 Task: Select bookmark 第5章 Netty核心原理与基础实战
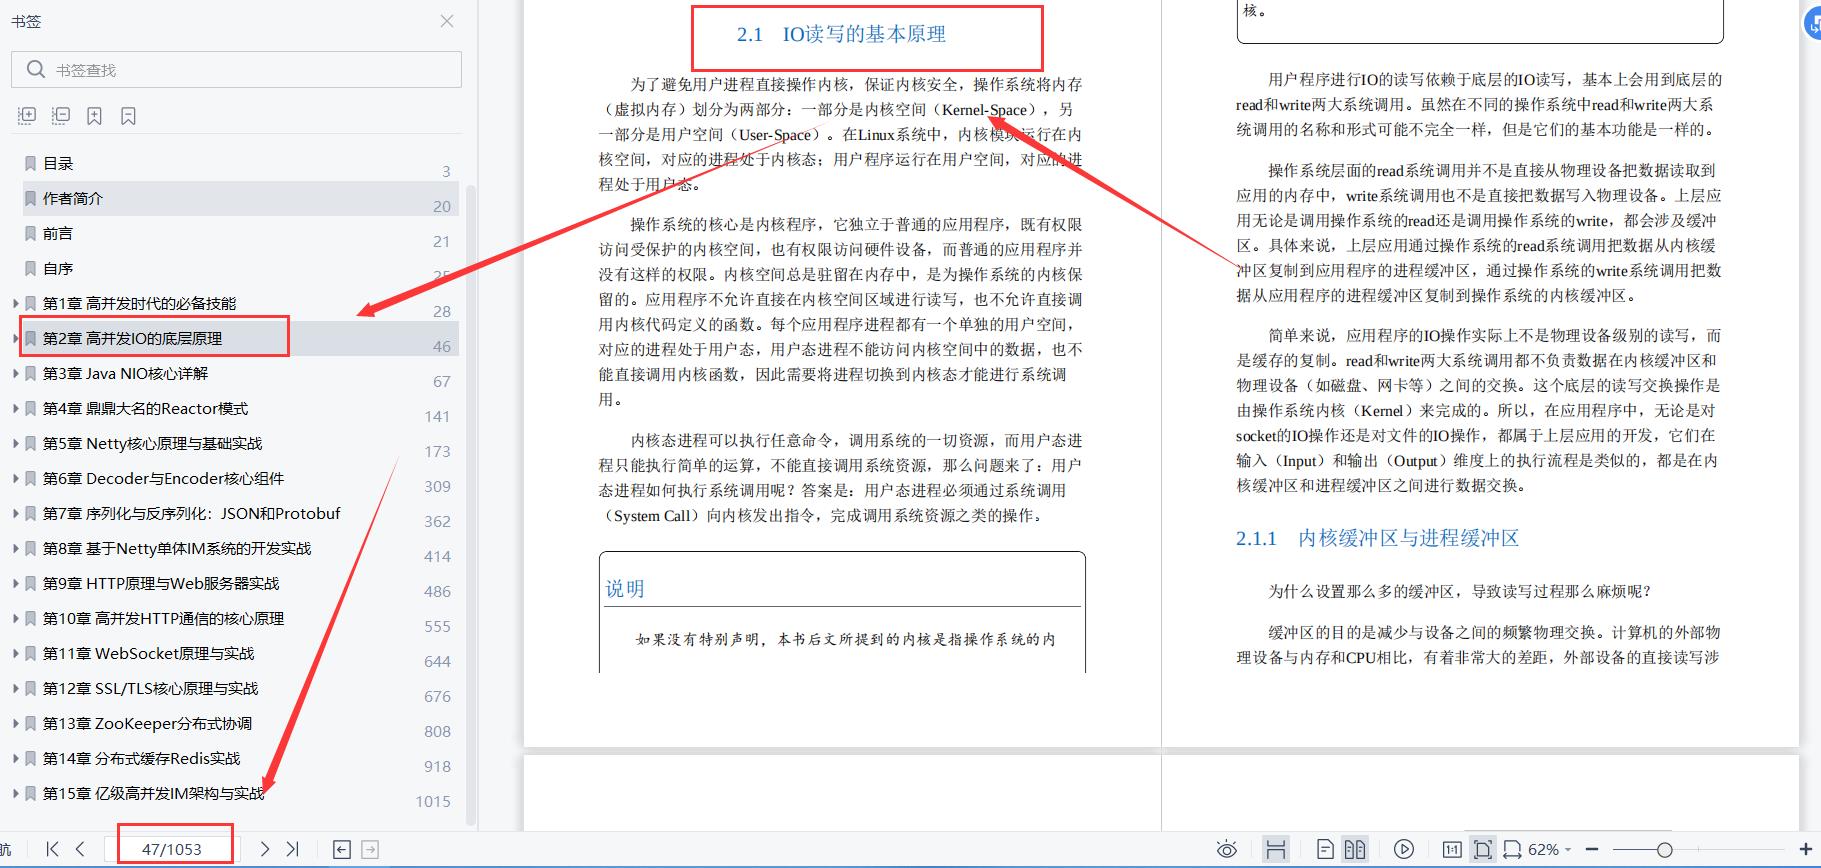(x=152, y=443)
